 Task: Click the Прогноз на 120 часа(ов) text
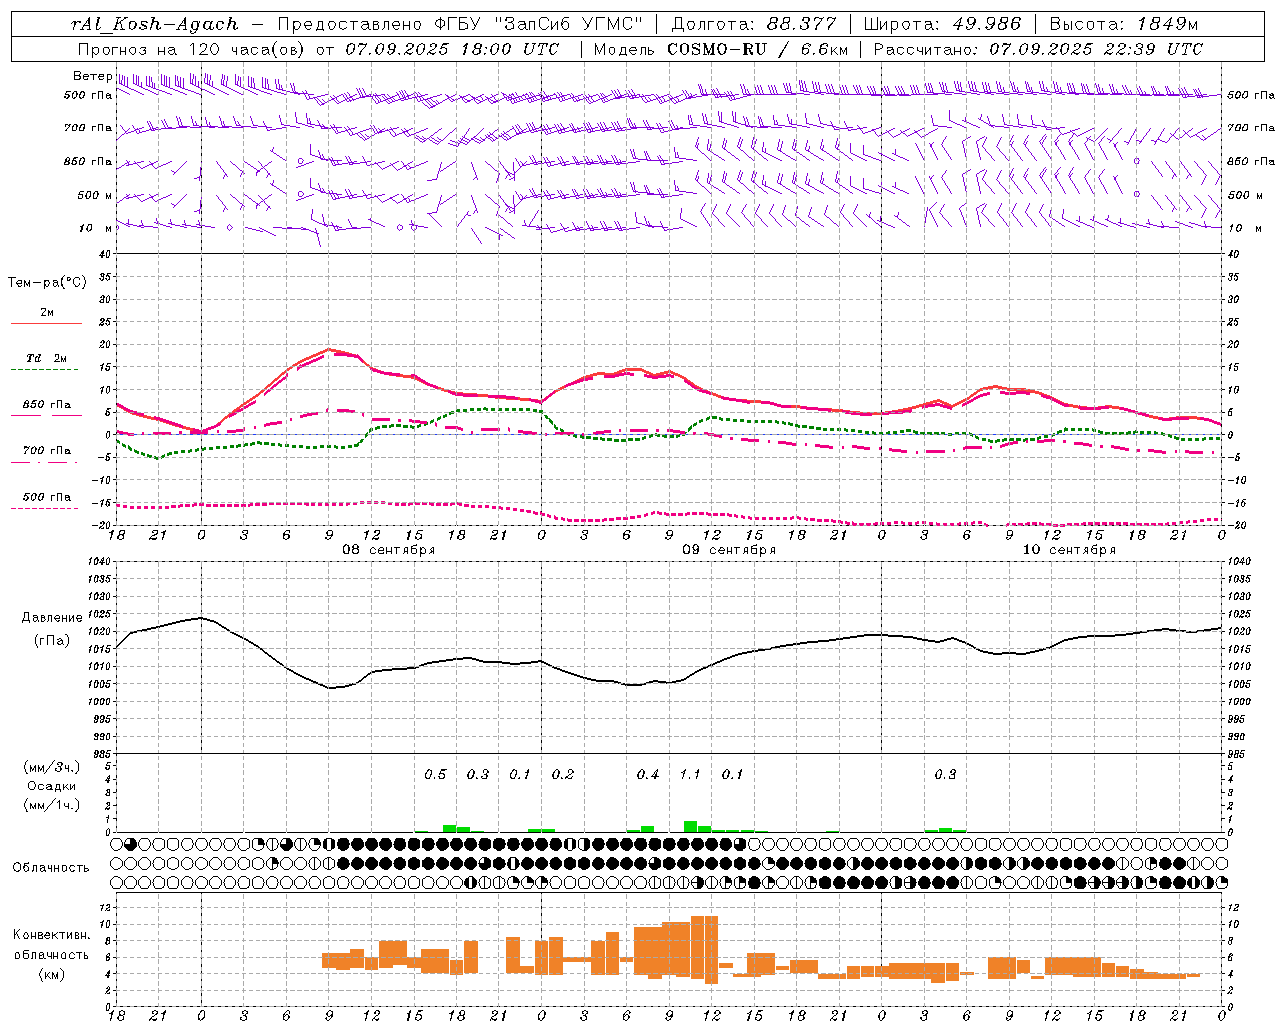coord(191,48)
